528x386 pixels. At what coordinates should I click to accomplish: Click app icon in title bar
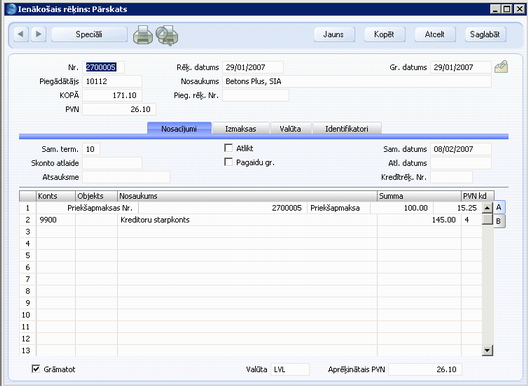[x=11, y=9]
